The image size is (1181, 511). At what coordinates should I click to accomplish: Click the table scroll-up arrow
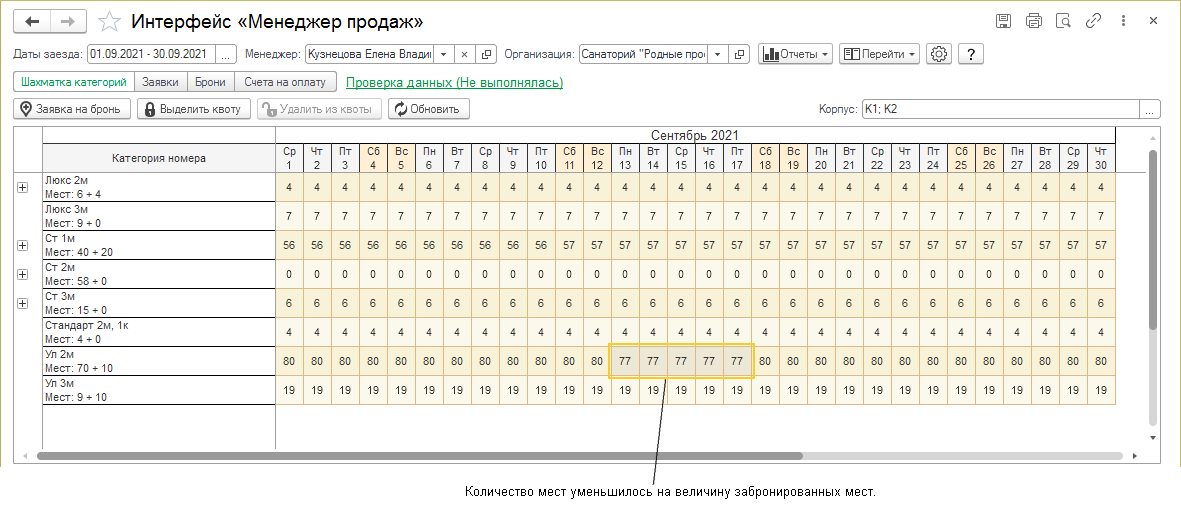coord(1152,139)
